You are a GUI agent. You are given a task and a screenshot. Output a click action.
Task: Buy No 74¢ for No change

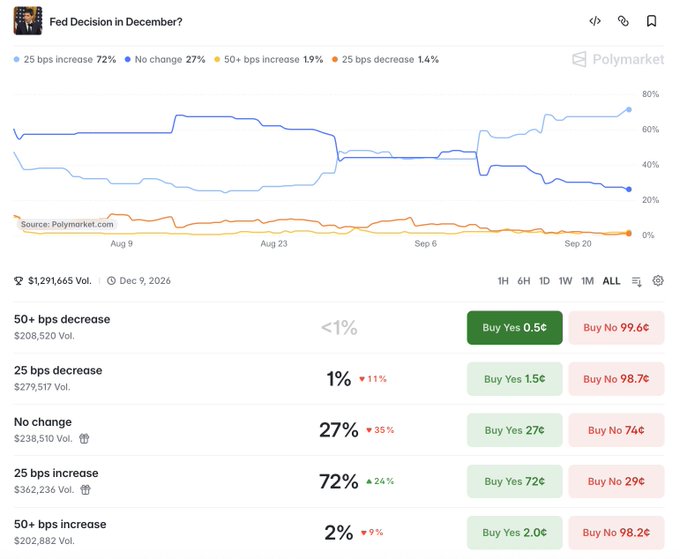tap(616, 430)
